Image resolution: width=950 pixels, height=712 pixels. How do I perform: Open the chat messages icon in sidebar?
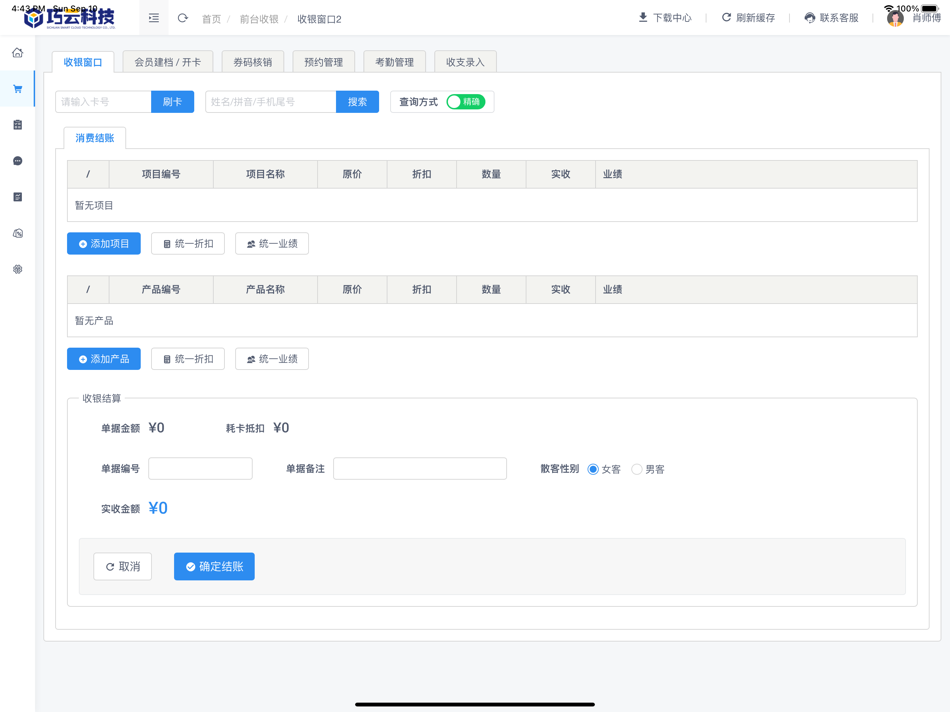(x=17, y=160)
